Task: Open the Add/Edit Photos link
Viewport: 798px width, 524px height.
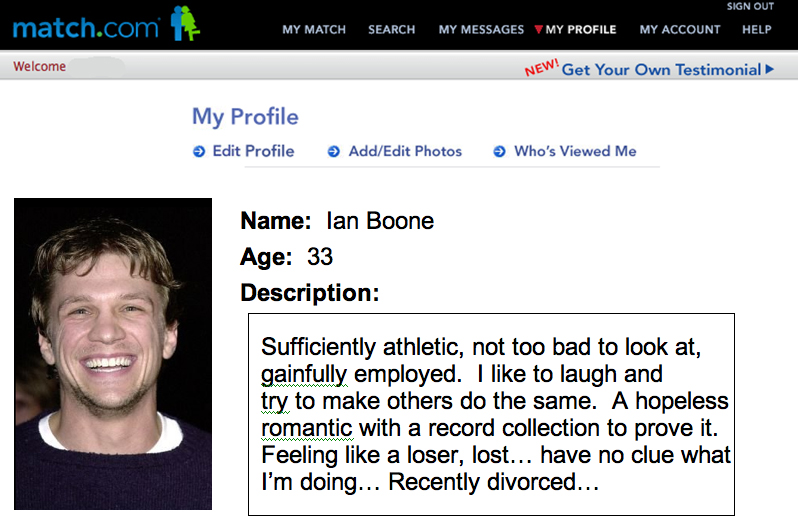Action: click(x=405, y=151)
